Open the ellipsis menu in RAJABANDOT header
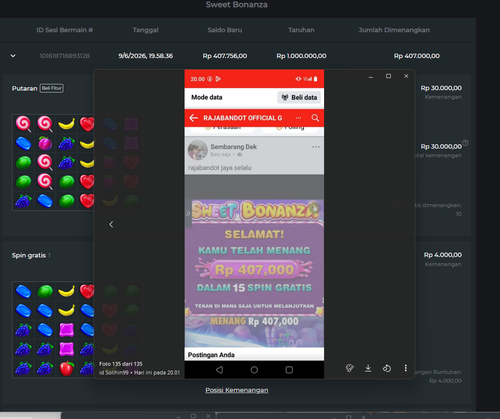The height and width of the screenshot is (419, 500). 298,118
